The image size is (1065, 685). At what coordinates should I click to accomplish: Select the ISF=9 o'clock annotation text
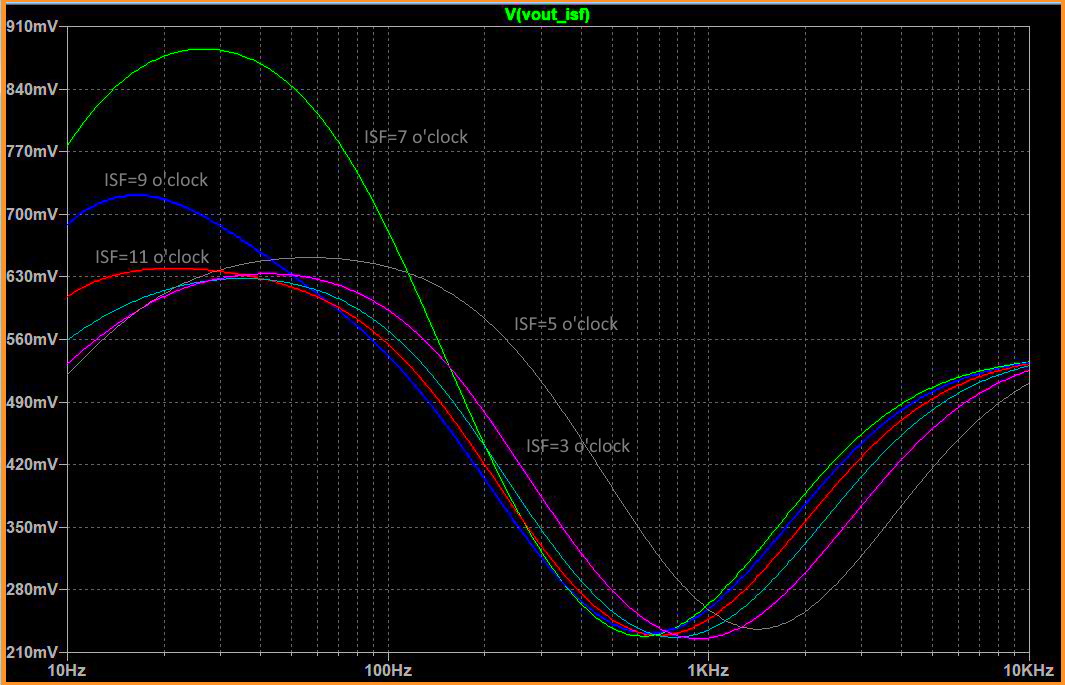[156, 180]
